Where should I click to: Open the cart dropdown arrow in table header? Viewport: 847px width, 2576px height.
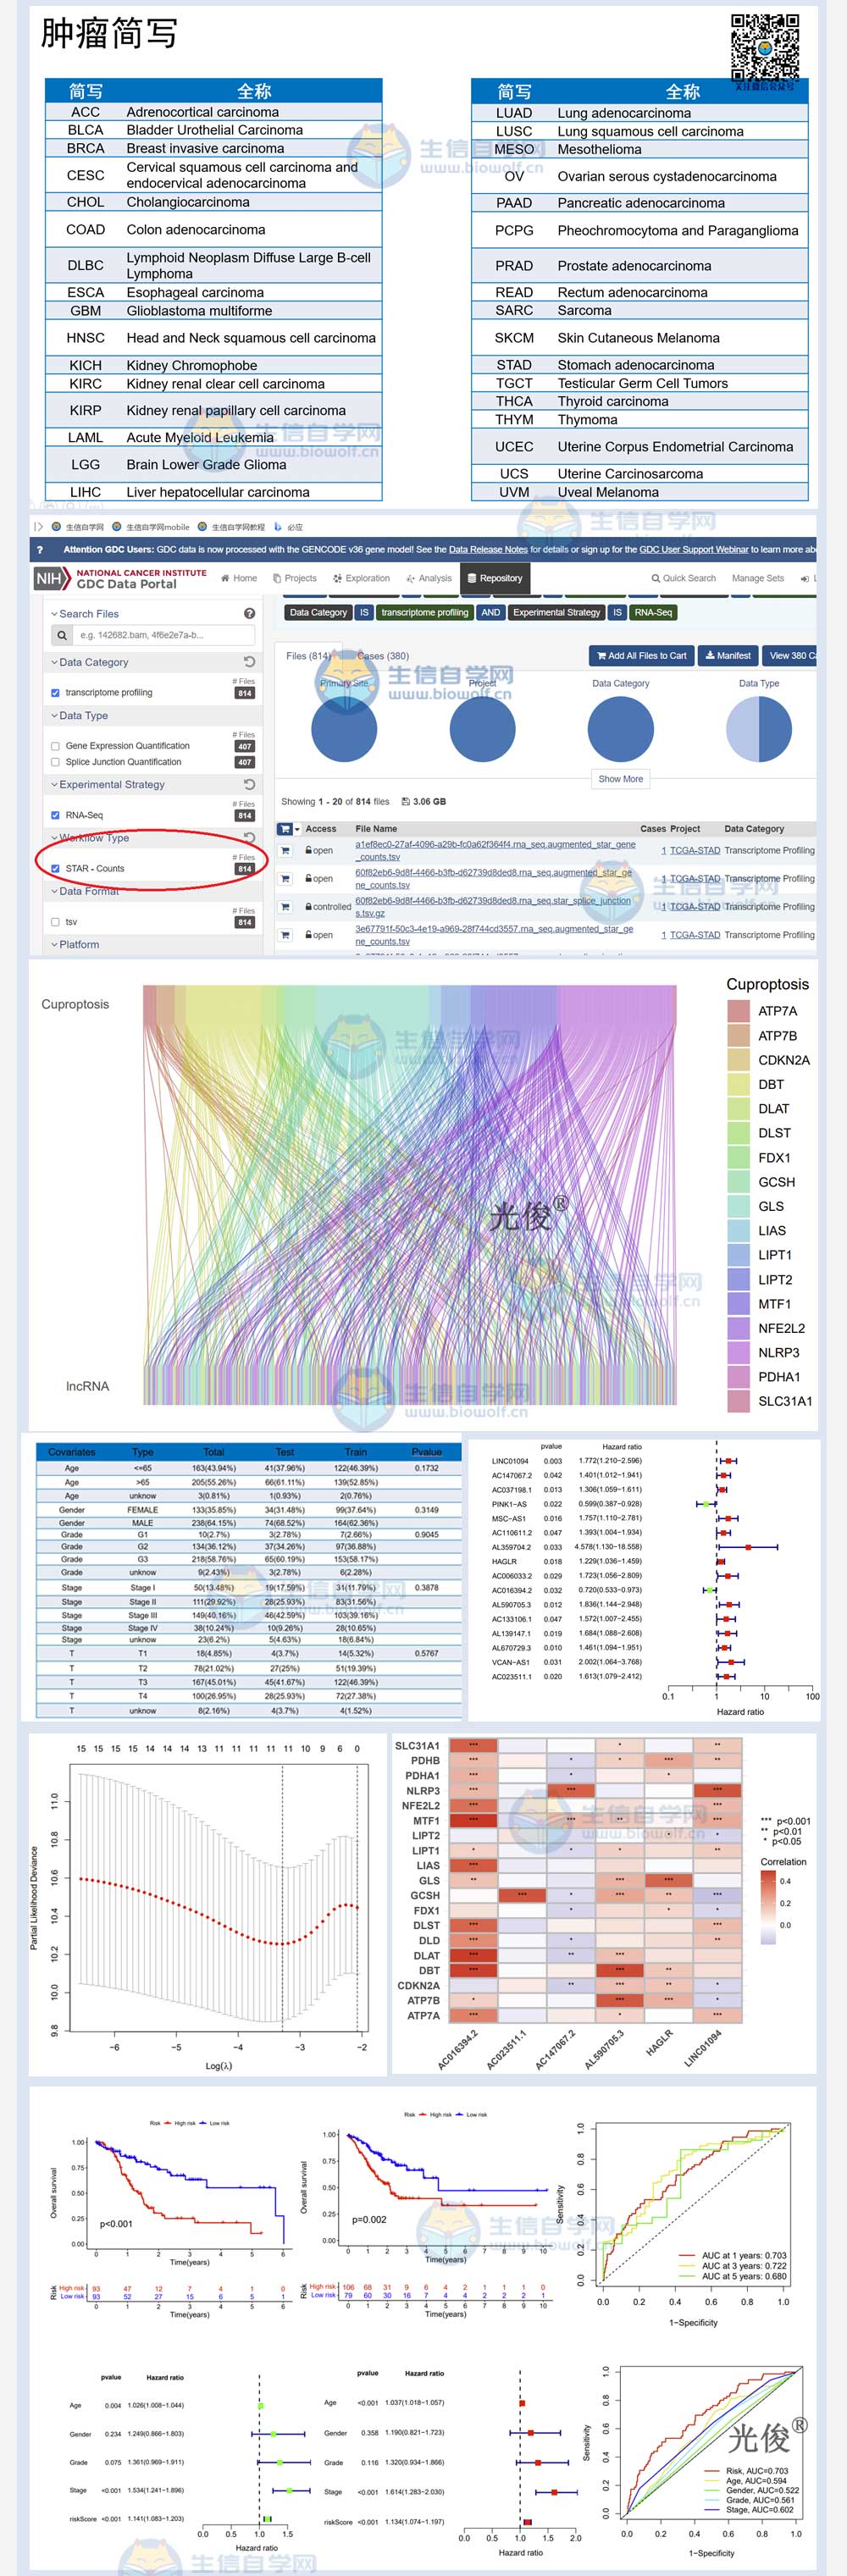coord(297,829)
